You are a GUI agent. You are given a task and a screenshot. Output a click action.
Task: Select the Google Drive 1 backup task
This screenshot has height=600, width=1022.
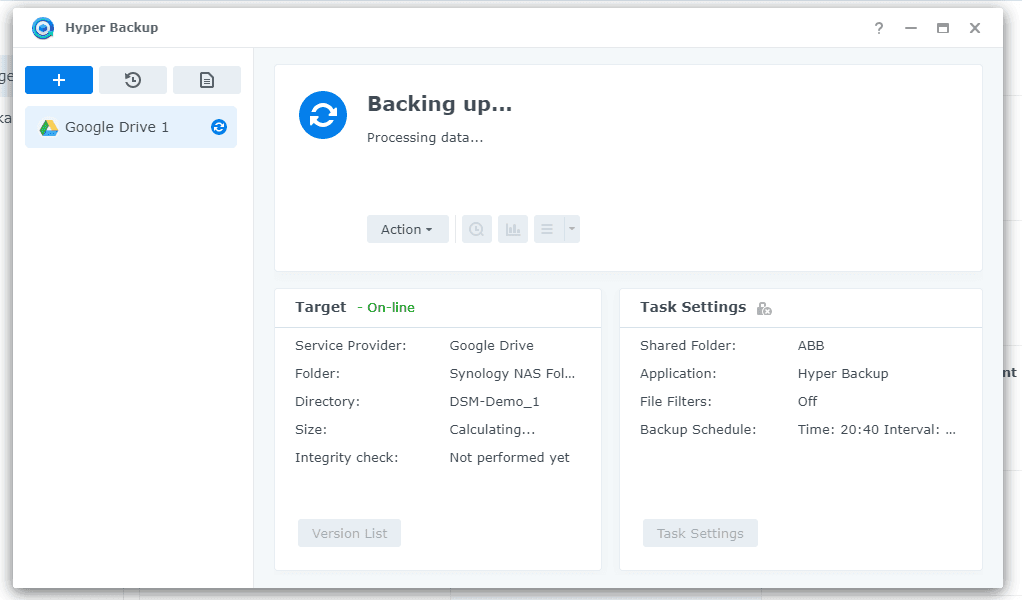pyautogui.click(x=117, y=127)
